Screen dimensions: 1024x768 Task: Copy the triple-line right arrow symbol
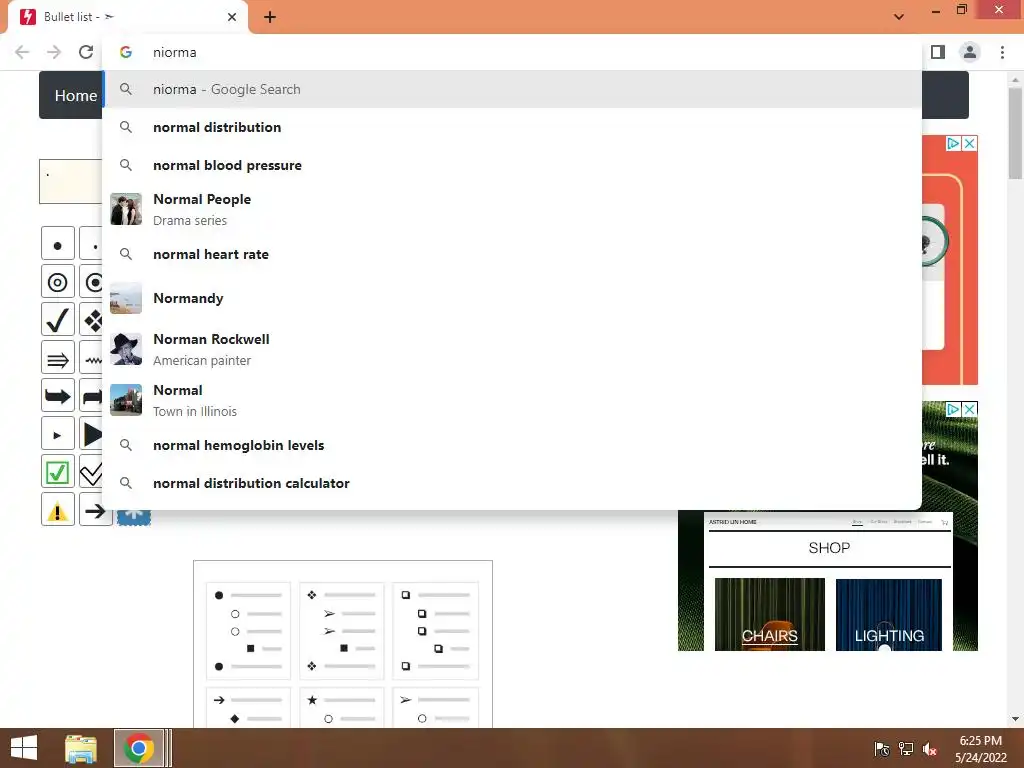(x=57, y=358)
